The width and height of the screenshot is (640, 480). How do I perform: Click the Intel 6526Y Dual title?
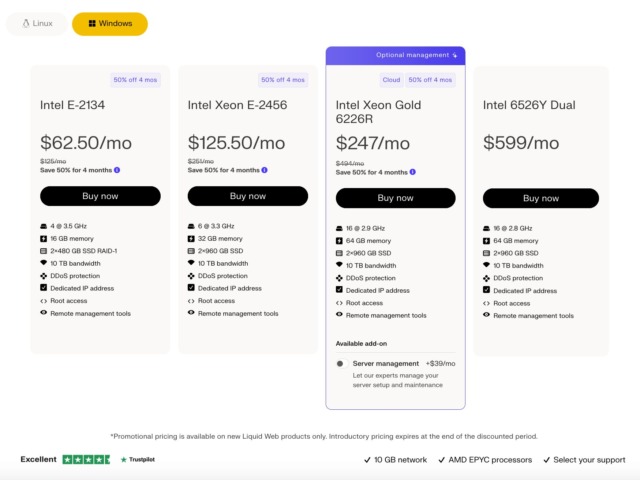point(529,105)
